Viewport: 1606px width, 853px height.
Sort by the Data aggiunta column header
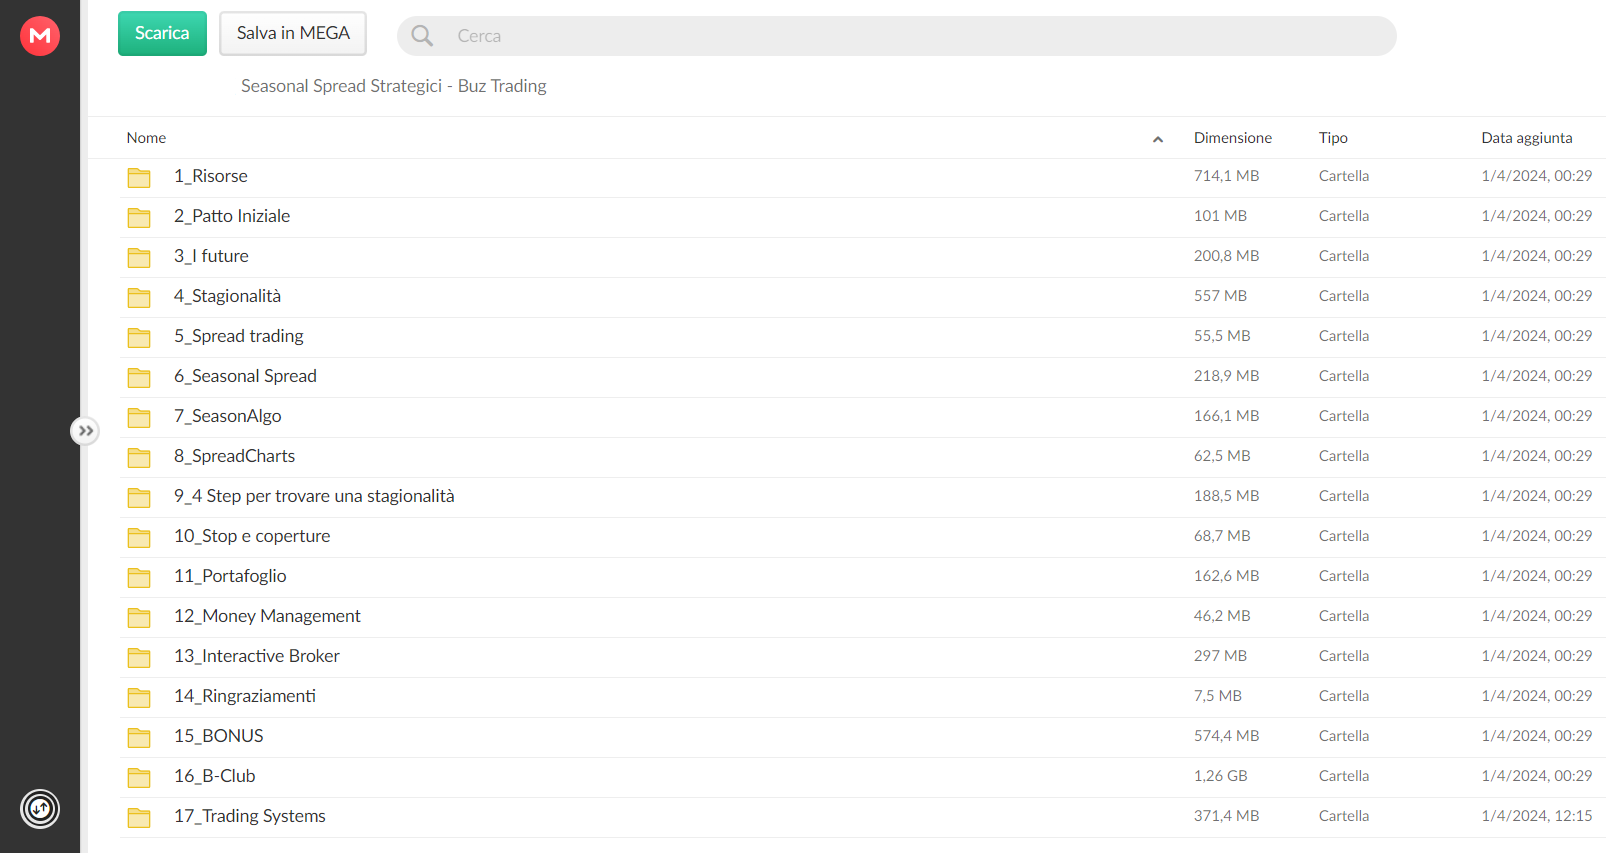point(1527,138)
